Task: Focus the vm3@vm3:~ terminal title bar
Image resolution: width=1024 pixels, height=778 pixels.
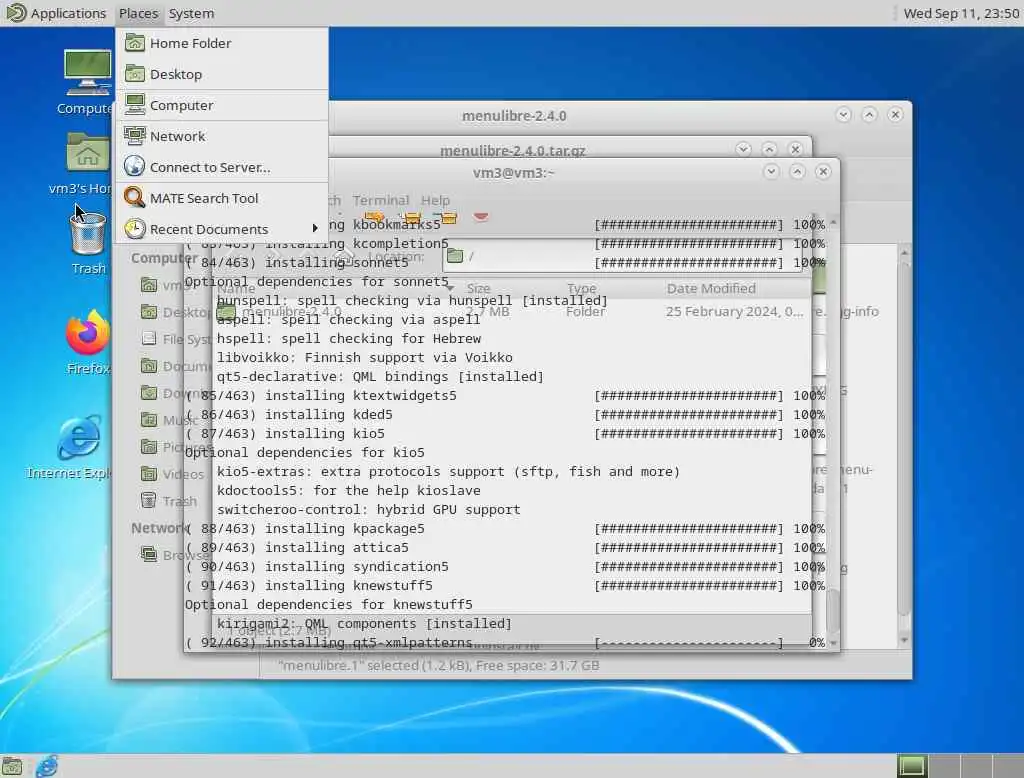Action: coord(513,172)
